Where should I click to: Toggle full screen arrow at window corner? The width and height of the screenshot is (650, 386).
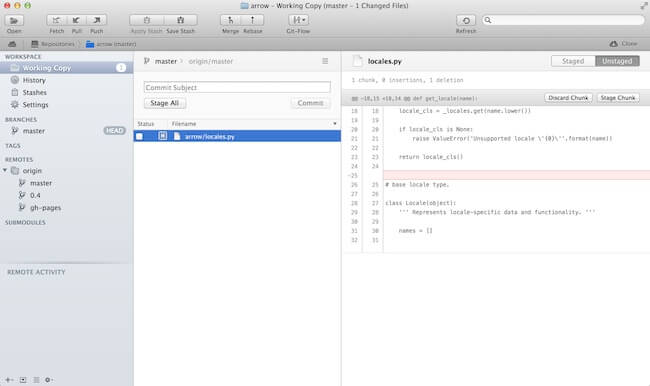[x=643, y=5]
